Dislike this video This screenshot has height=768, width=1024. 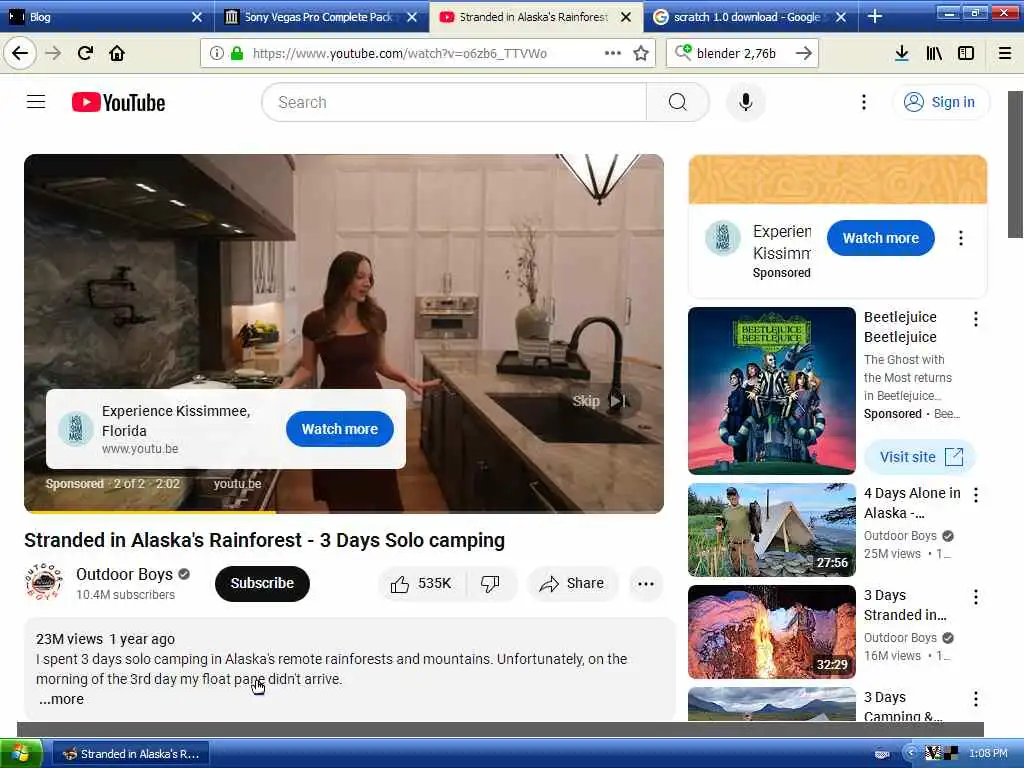coord(491,584)
